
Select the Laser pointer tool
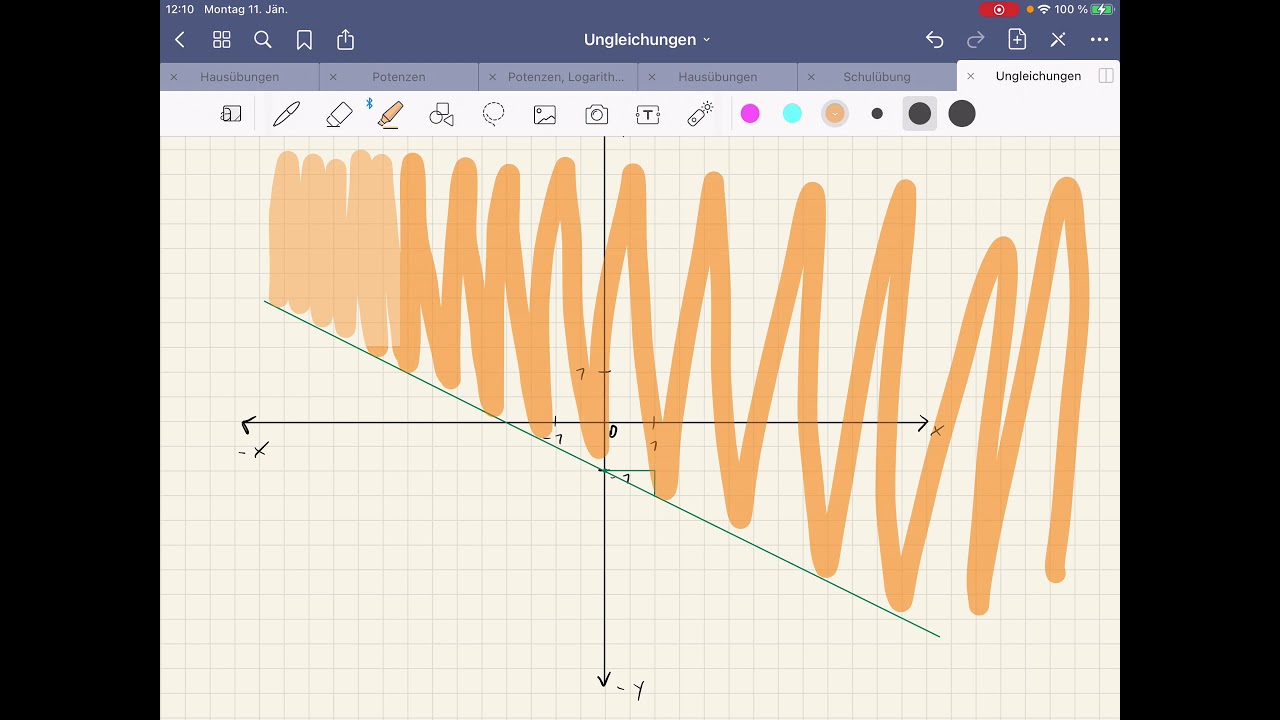pyautogui.click(x=700, y=114)
